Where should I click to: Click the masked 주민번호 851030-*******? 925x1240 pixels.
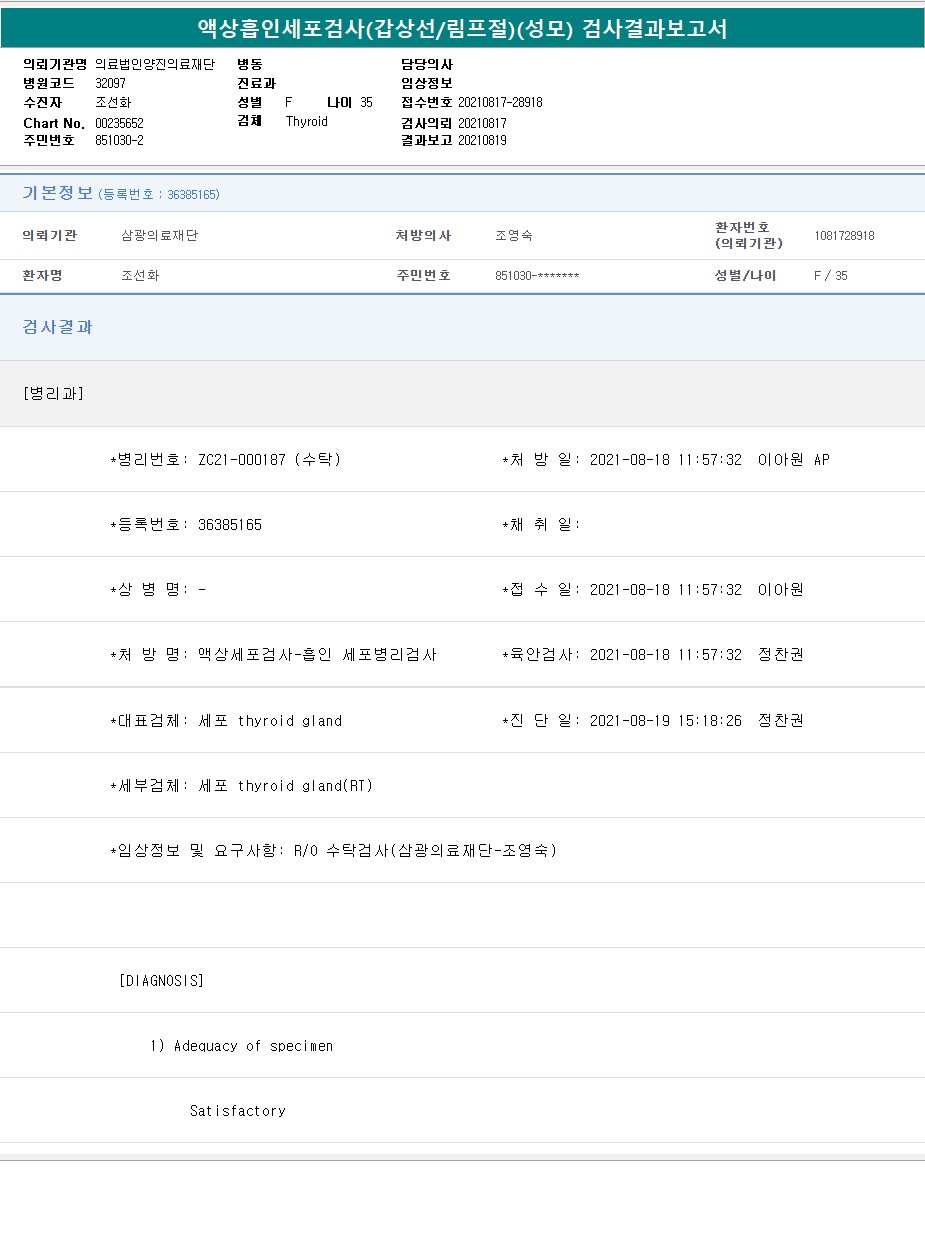coord(537,276)
